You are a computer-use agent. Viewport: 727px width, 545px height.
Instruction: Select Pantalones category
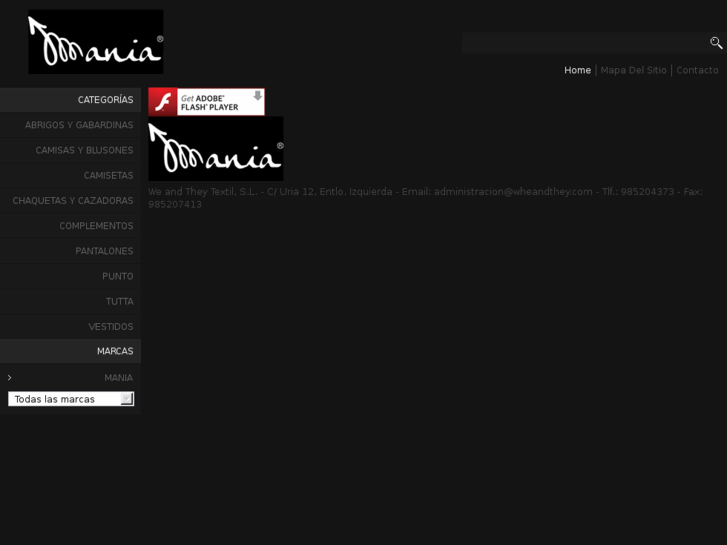pyautogui.click(x=70, y=251)
